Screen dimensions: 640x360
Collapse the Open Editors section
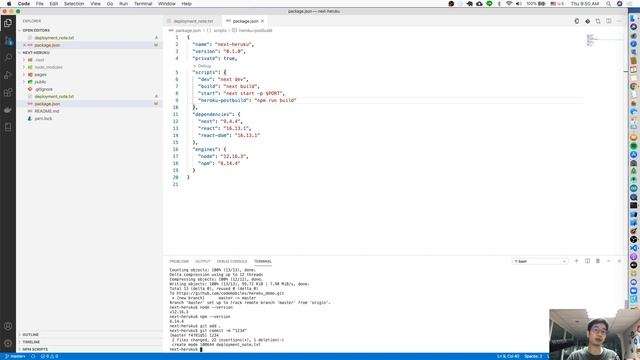(36, 31)
